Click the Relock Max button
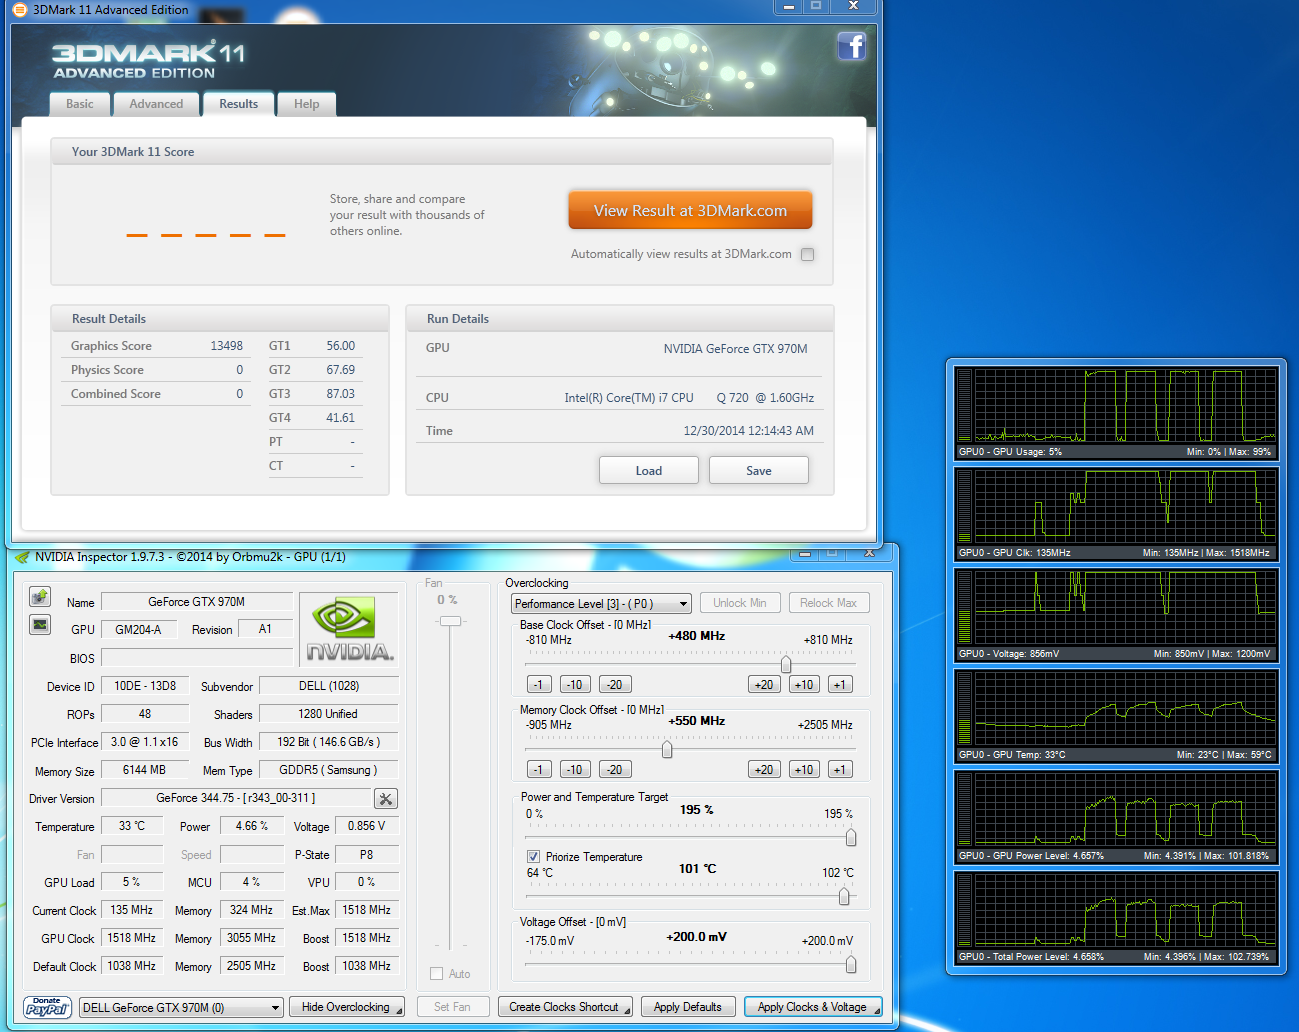The image size is (1299, 1032). tap(829, 603)
